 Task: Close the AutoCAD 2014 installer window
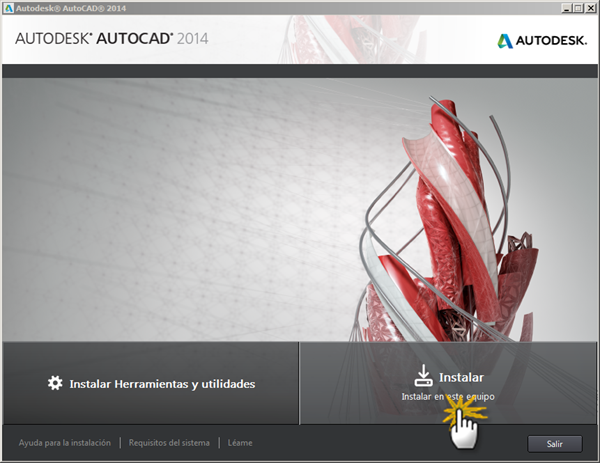point(590,8)
